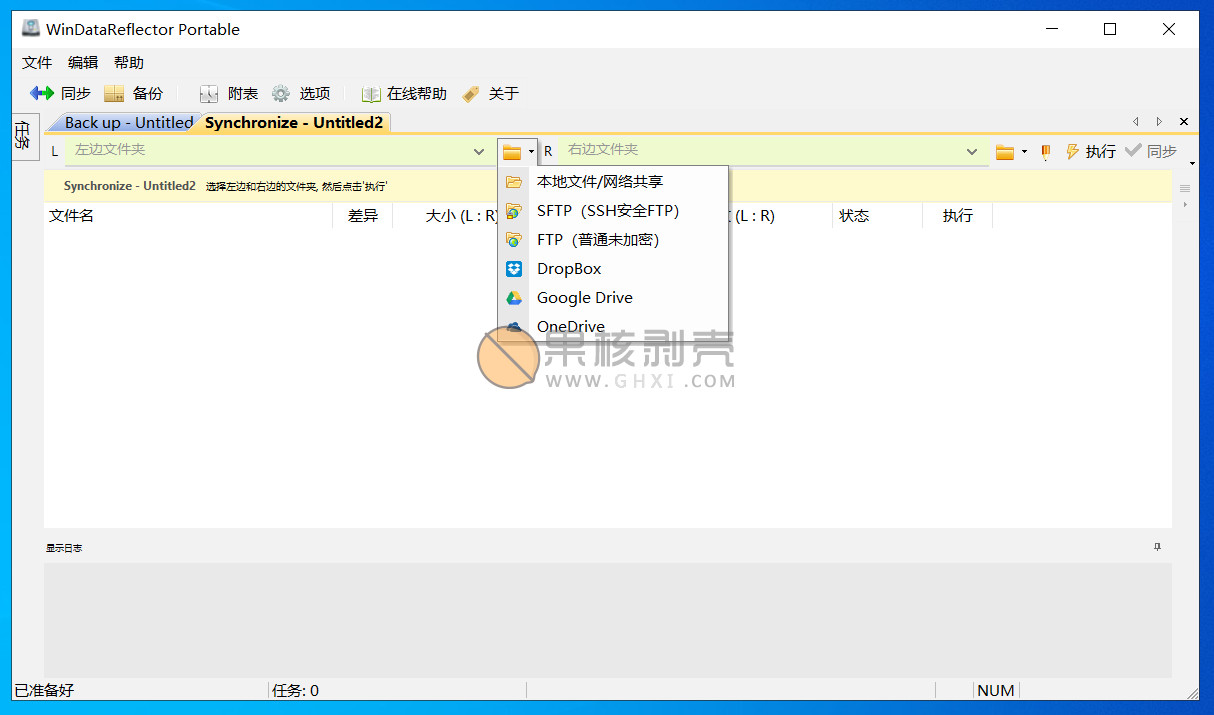Image resolution: width=1214 pixels, height=715 pixels.
Task: Click the filter pencil icon beside 执行
Action: 1044,151
